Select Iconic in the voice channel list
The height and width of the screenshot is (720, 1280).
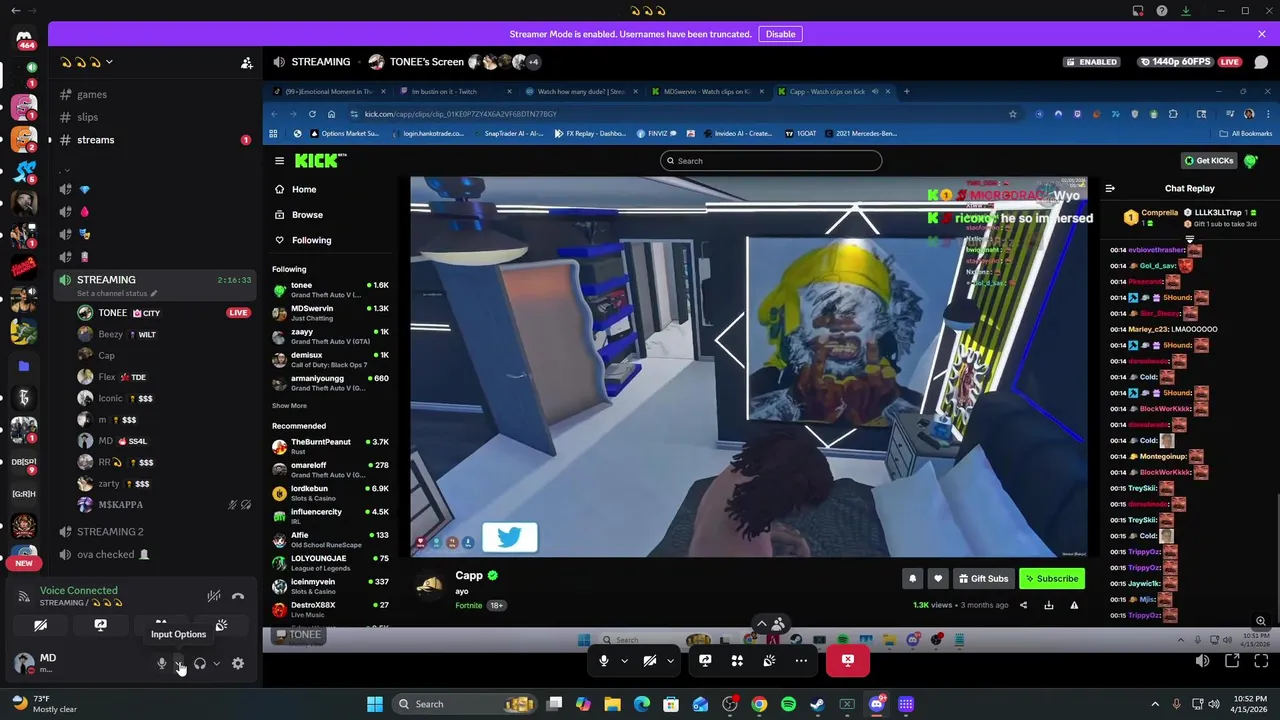pyautogui.click(x=165, y=398)
